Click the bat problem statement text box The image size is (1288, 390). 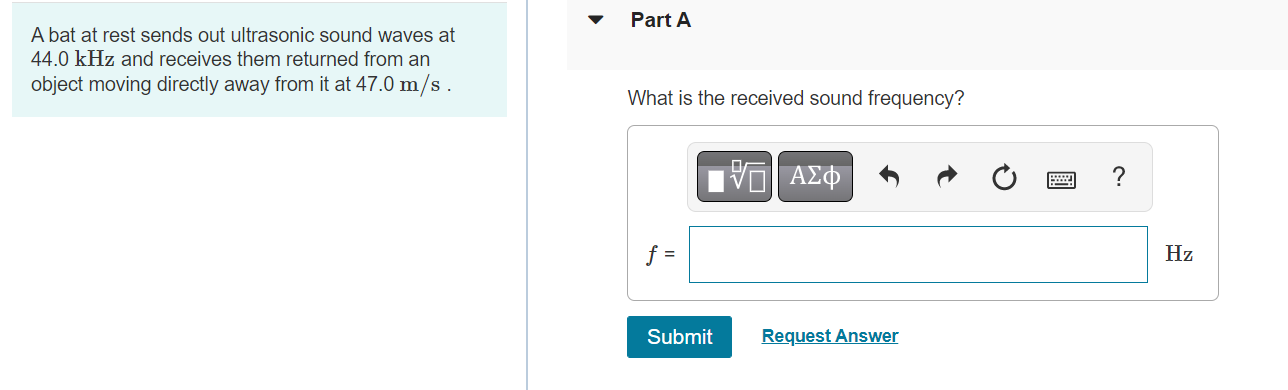pyautogui.click(x=260, y=60)
